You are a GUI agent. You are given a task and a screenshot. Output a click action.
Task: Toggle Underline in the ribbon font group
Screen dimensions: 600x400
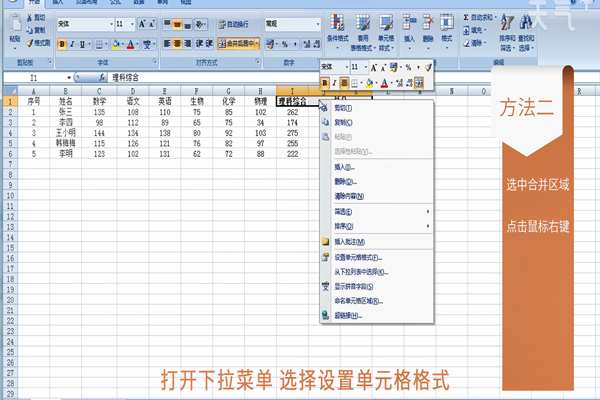82,44
